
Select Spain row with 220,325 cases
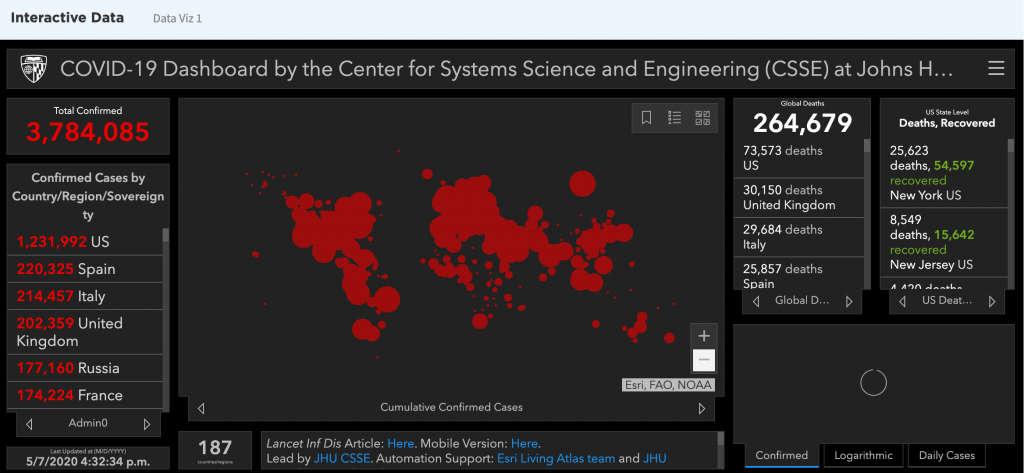click(x=85, y=269)
